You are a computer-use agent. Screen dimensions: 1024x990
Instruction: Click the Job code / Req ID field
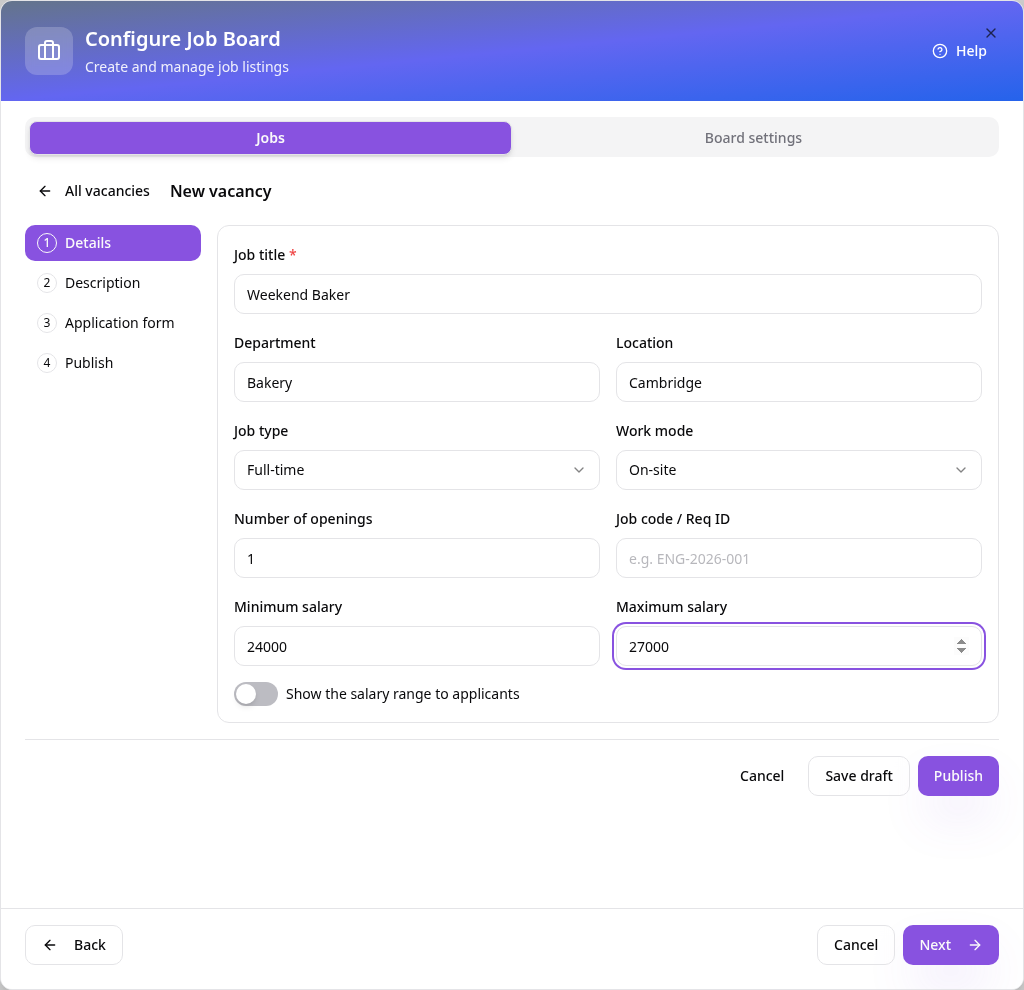799,558
